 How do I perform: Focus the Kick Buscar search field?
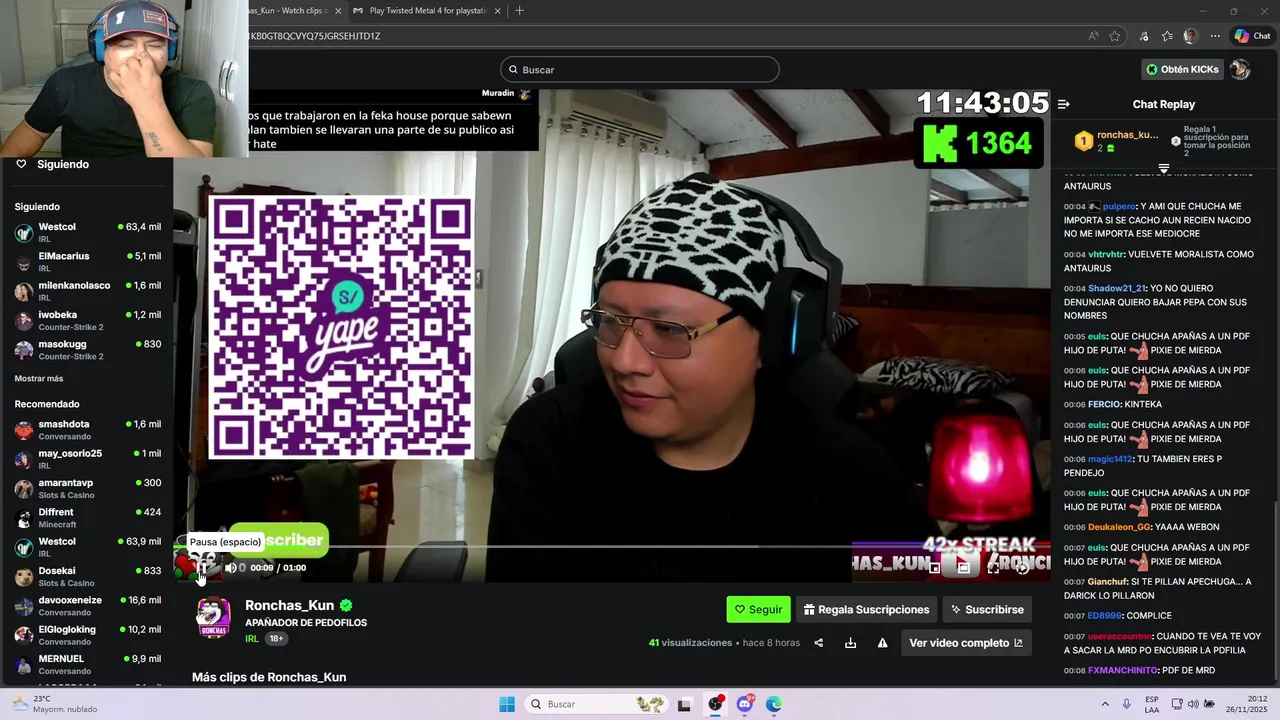640,70
